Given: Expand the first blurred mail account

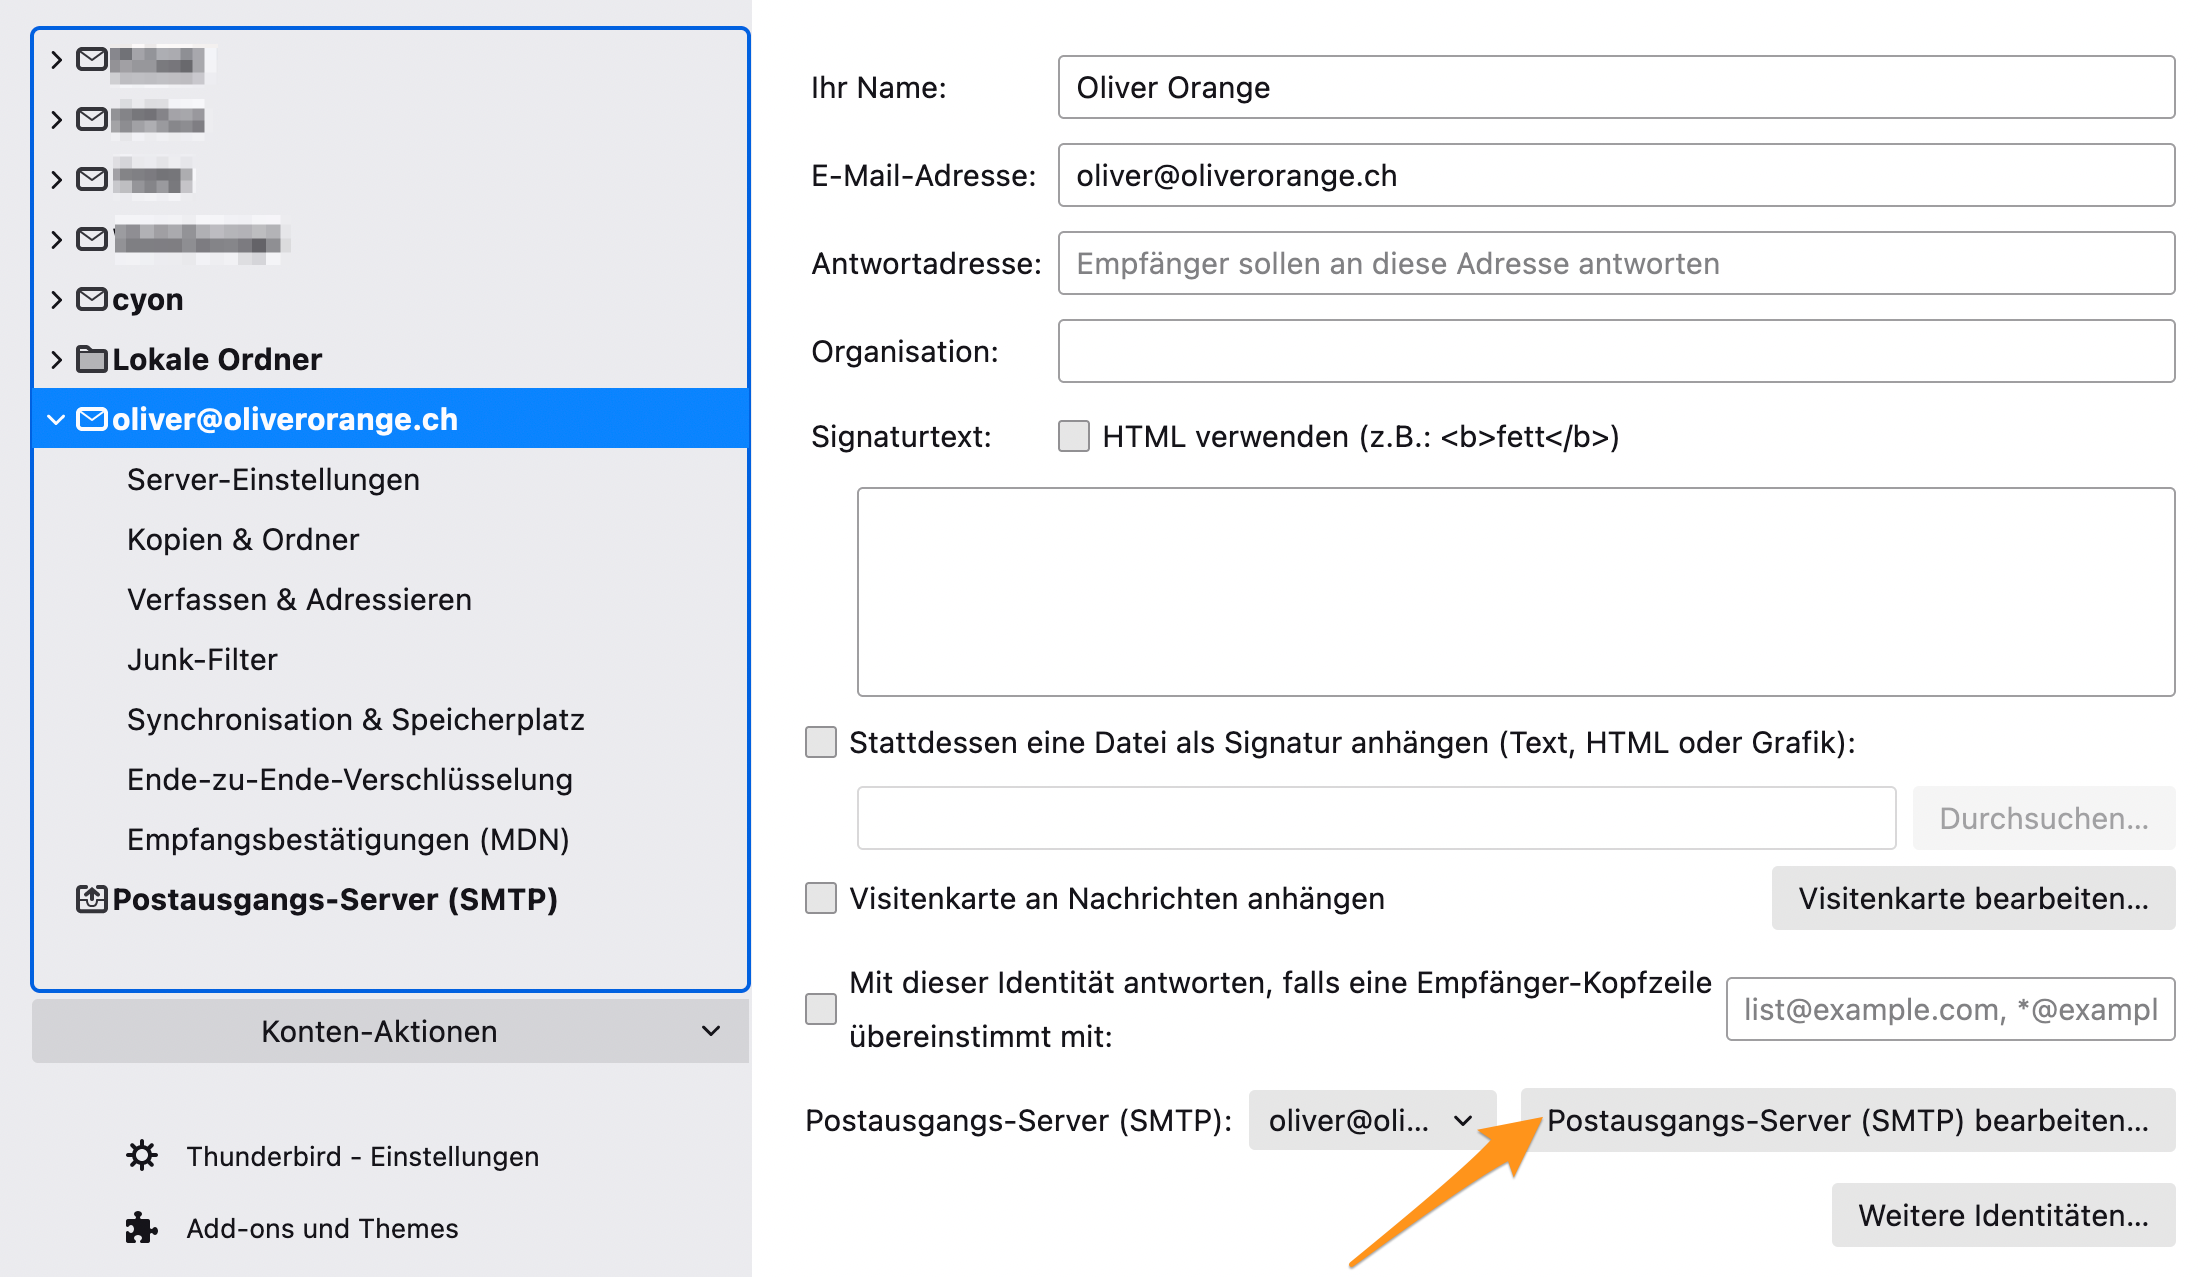Looking at the screenshot, I should click(x=56, y=59).
